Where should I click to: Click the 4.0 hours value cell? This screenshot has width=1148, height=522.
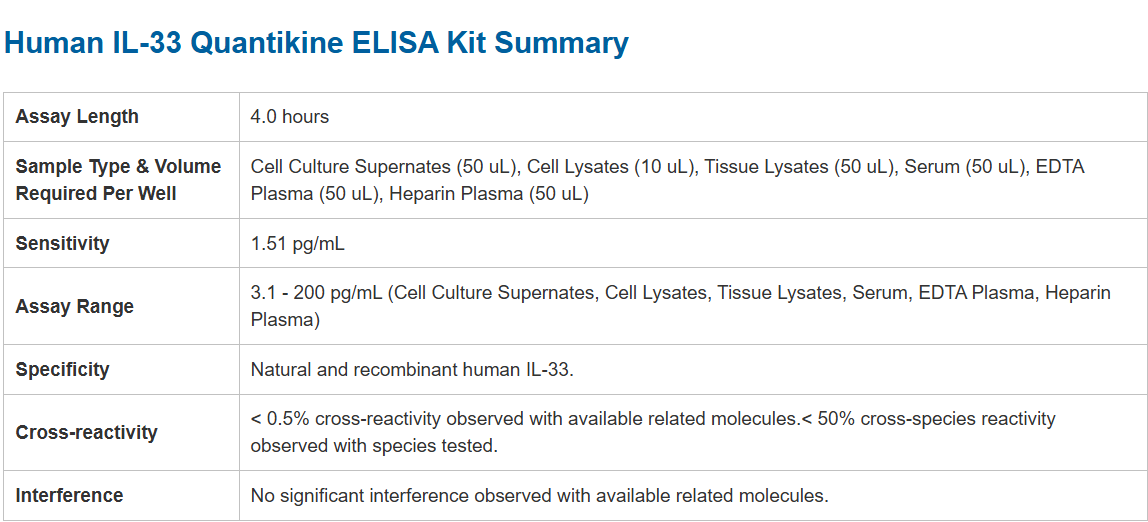[289, 117]
